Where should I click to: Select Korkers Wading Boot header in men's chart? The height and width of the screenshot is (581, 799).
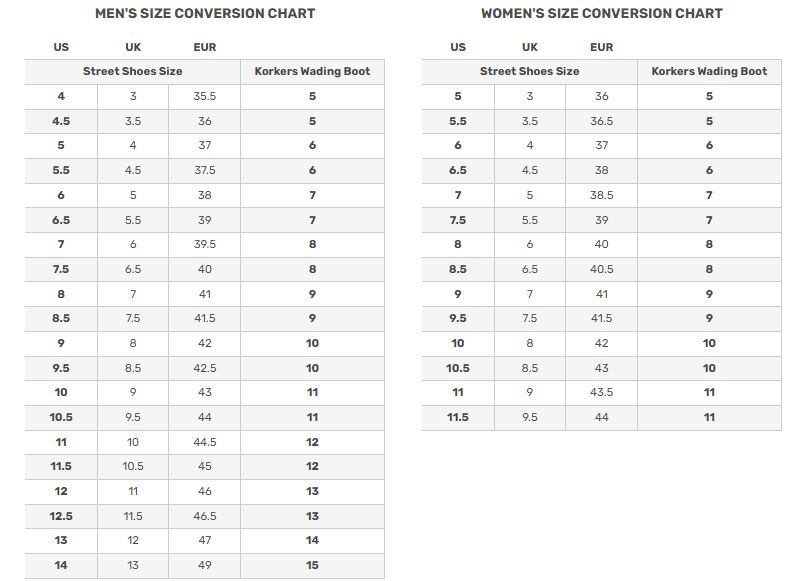coord(312,71)
